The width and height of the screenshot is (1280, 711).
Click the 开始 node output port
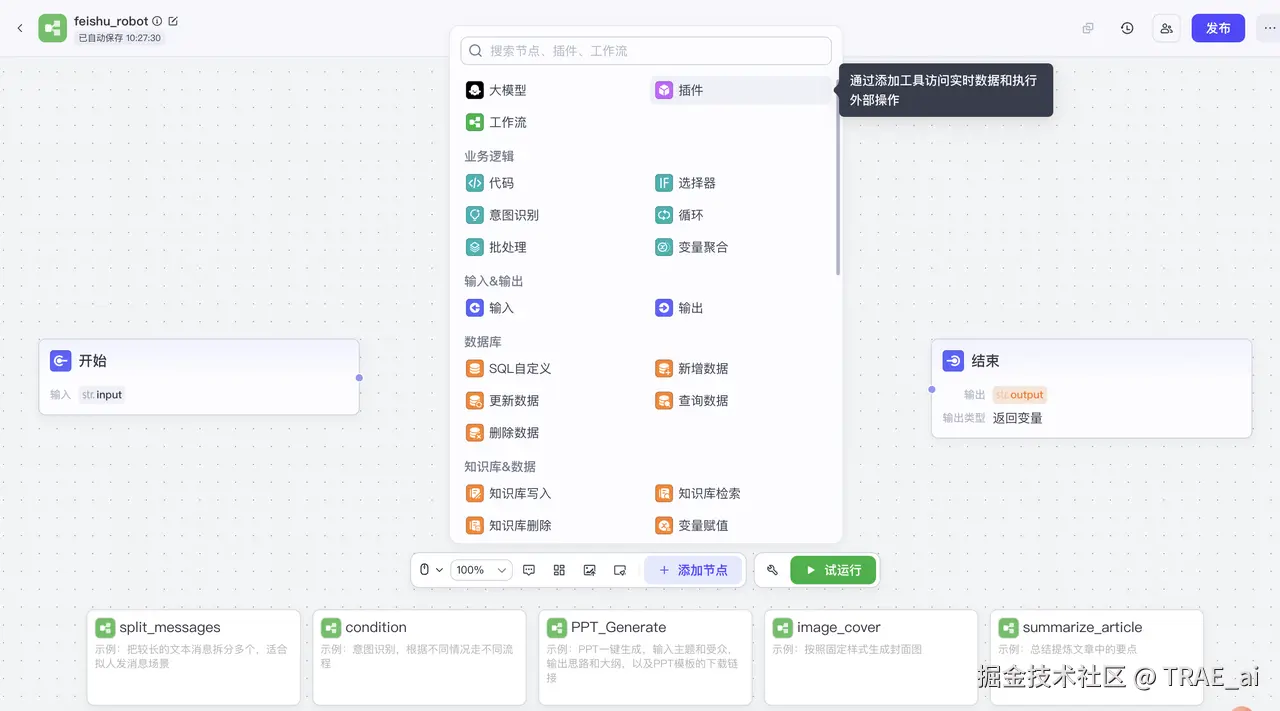(360, 377)
